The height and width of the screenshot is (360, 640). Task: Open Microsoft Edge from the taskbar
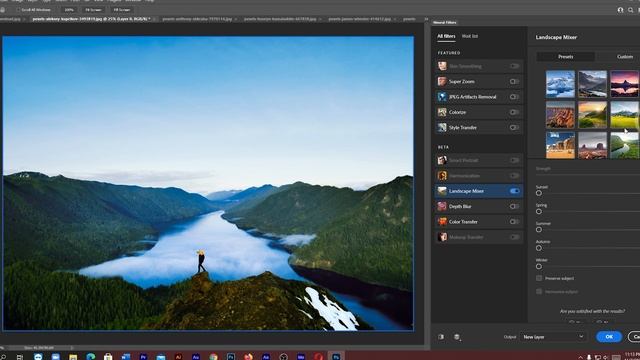[x=91, y=356]
